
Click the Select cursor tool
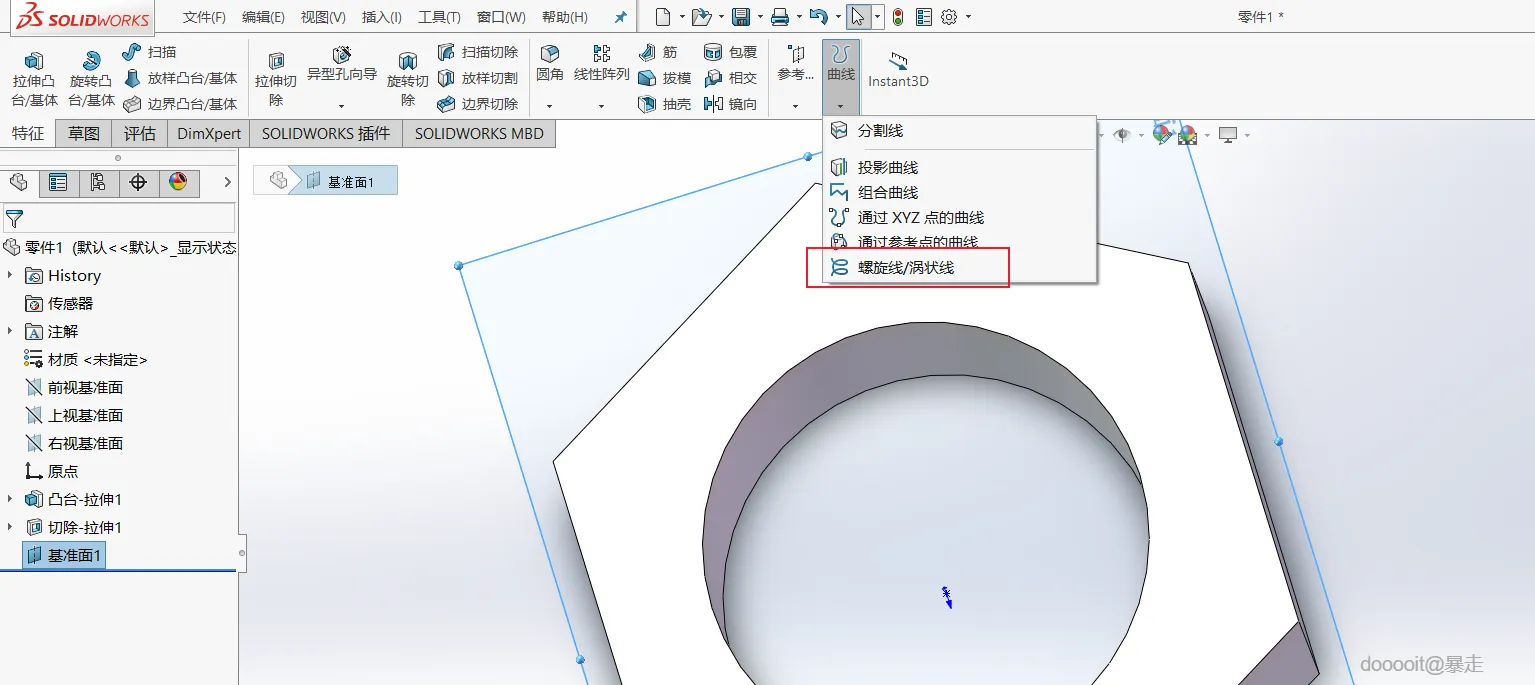click(x=858, y=17)
